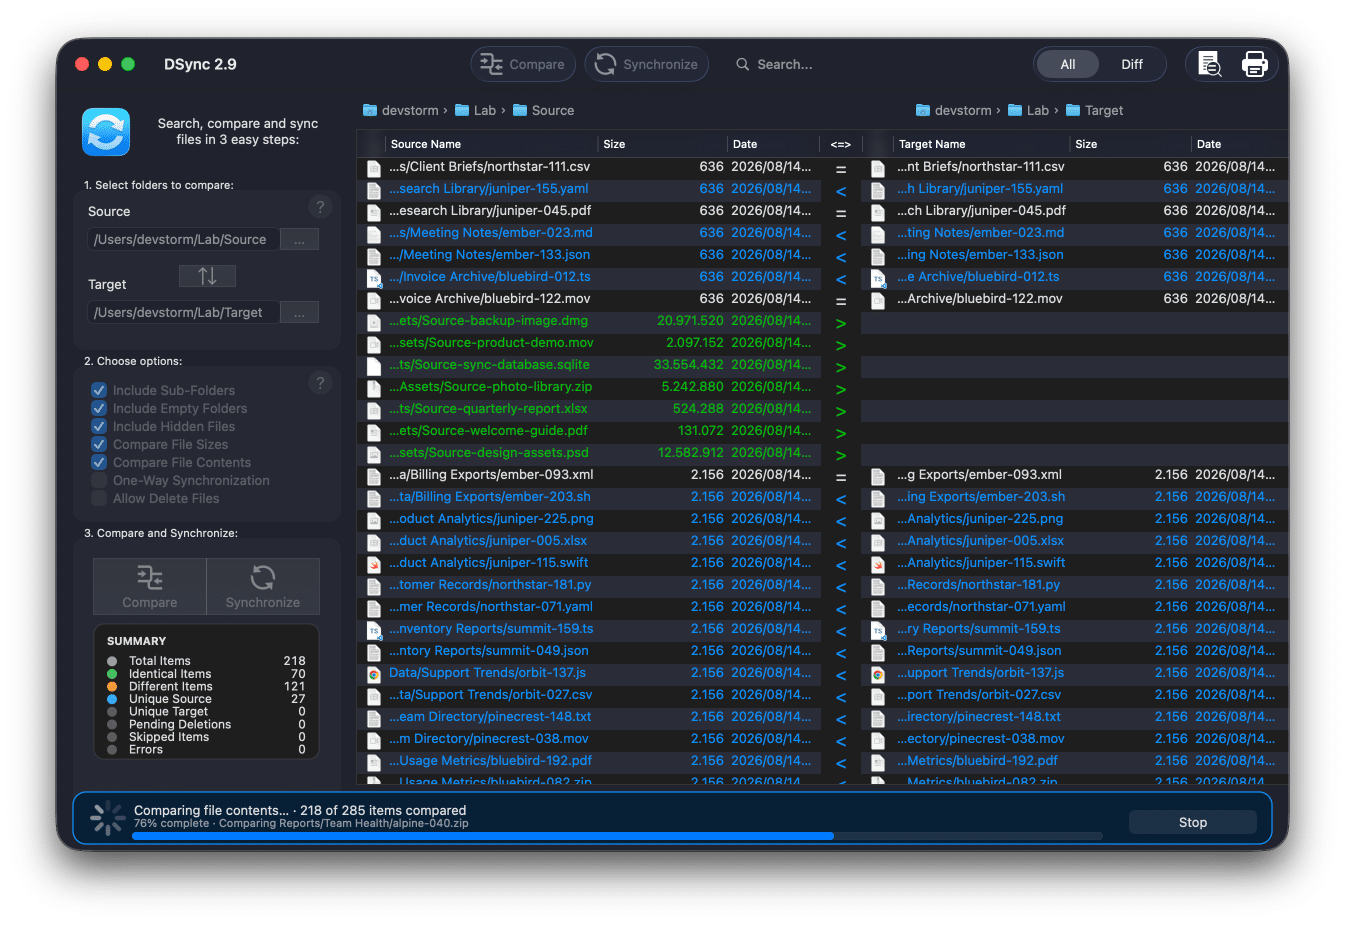Enable One-Way Synchronization checkbox
The image size is (1345, 925).
[99, 480]
